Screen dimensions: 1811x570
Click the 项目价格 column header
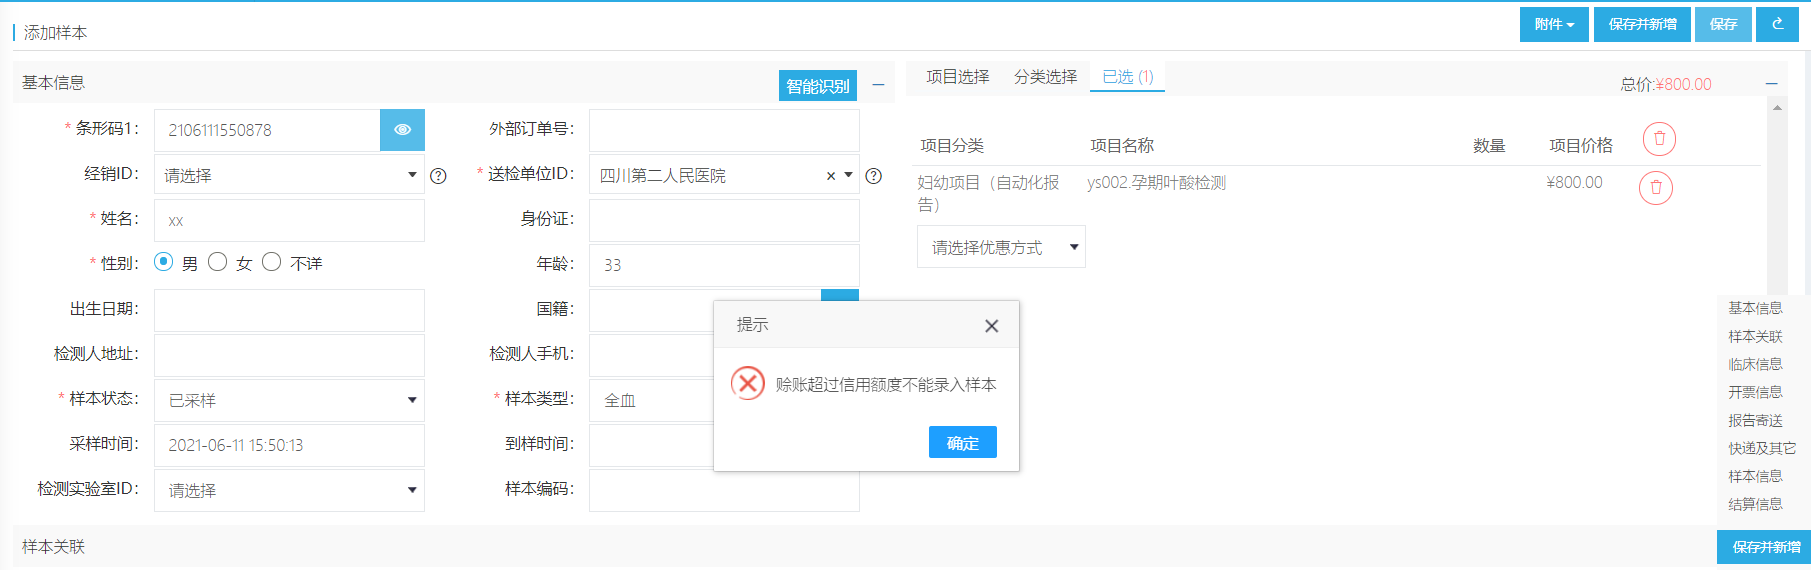click(1580, 145)
